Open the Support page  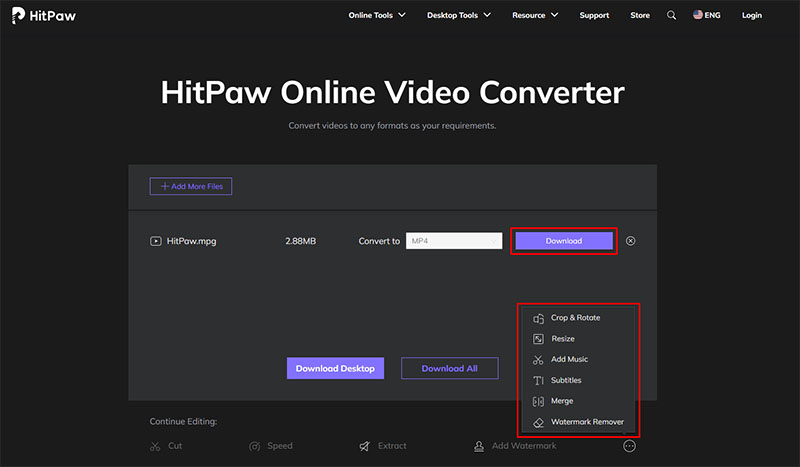594,15
